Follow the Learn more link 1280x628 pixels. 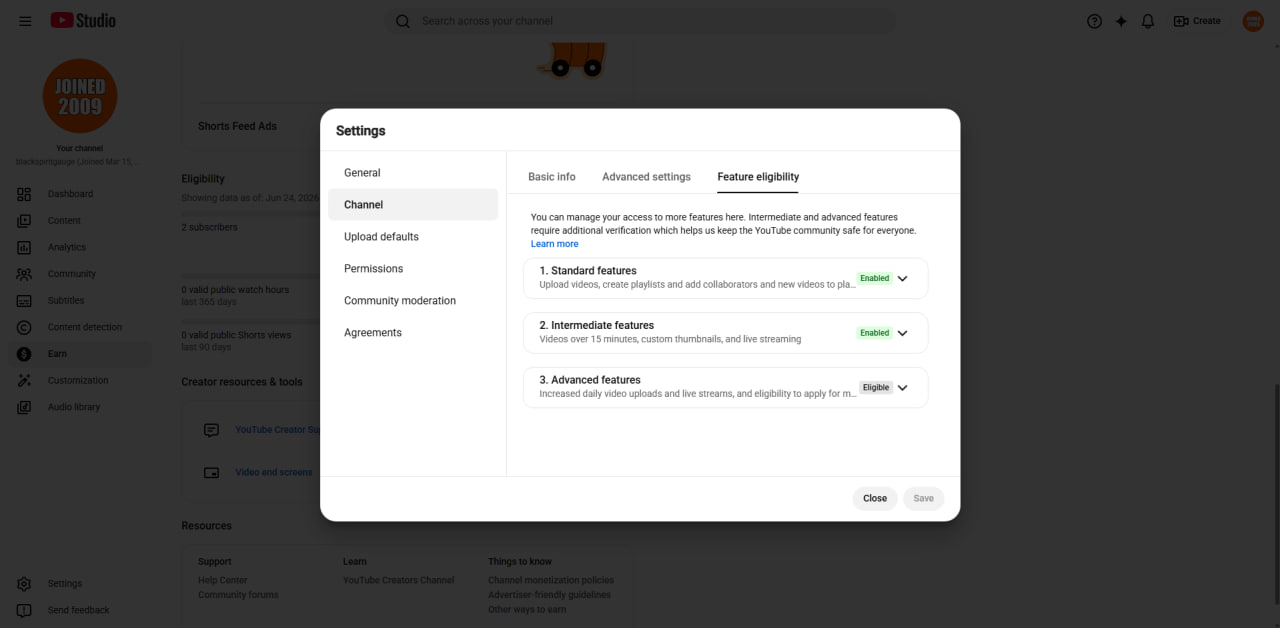click(554, 244)
